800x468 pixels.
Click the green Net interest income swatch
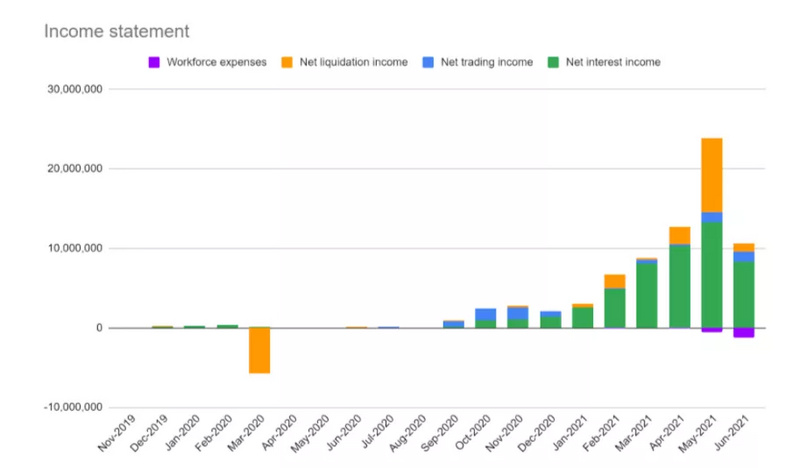[553, 62]
